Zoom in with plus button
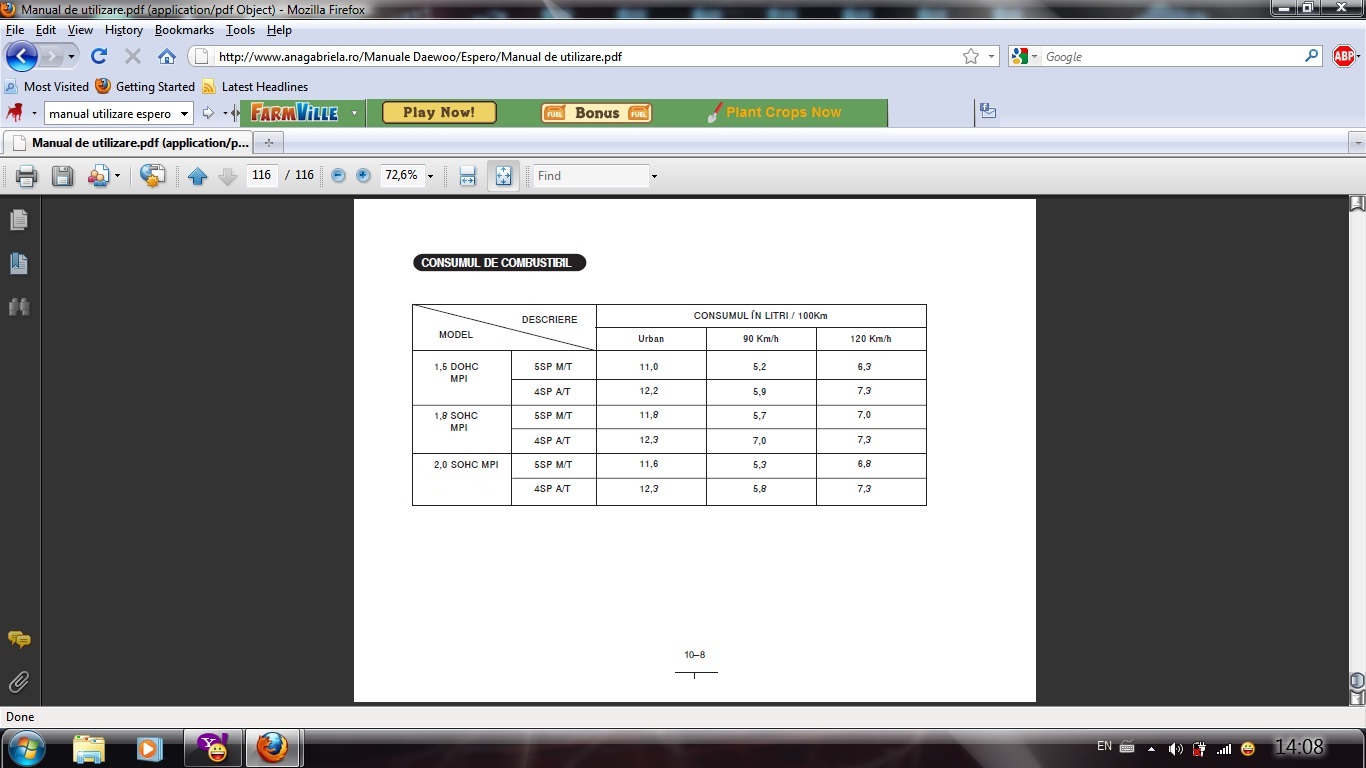 [x=363, y=176]
